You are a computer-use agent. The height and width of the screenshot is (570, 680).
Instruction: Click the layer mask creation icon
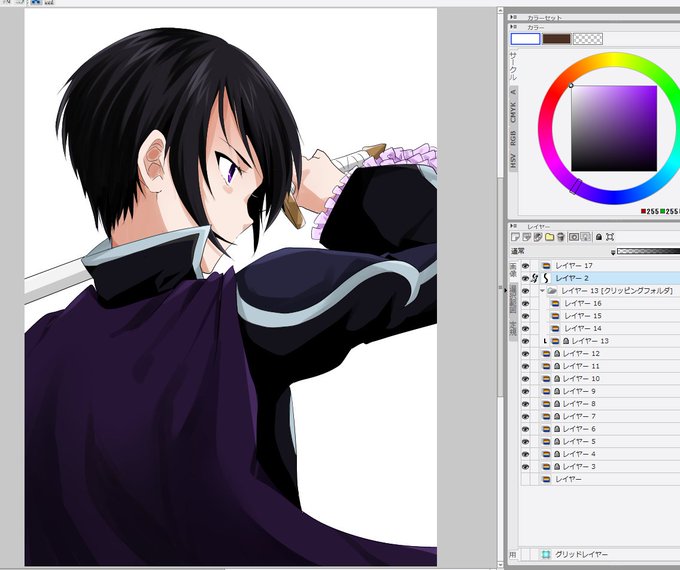(574, 237)
